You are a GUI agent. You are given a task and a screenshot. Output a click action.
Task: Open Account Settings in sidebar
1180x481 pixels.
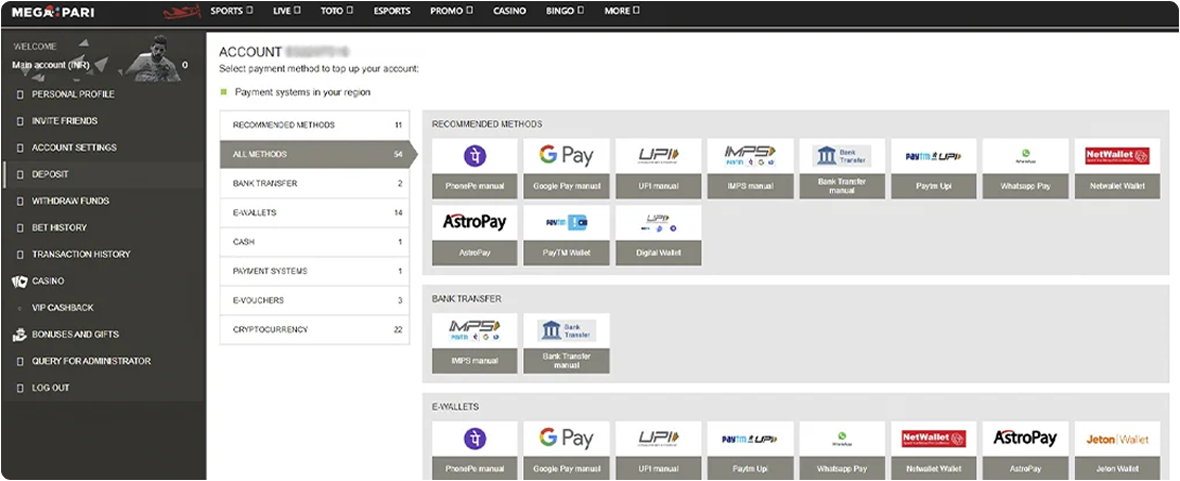tap(104, 148)
